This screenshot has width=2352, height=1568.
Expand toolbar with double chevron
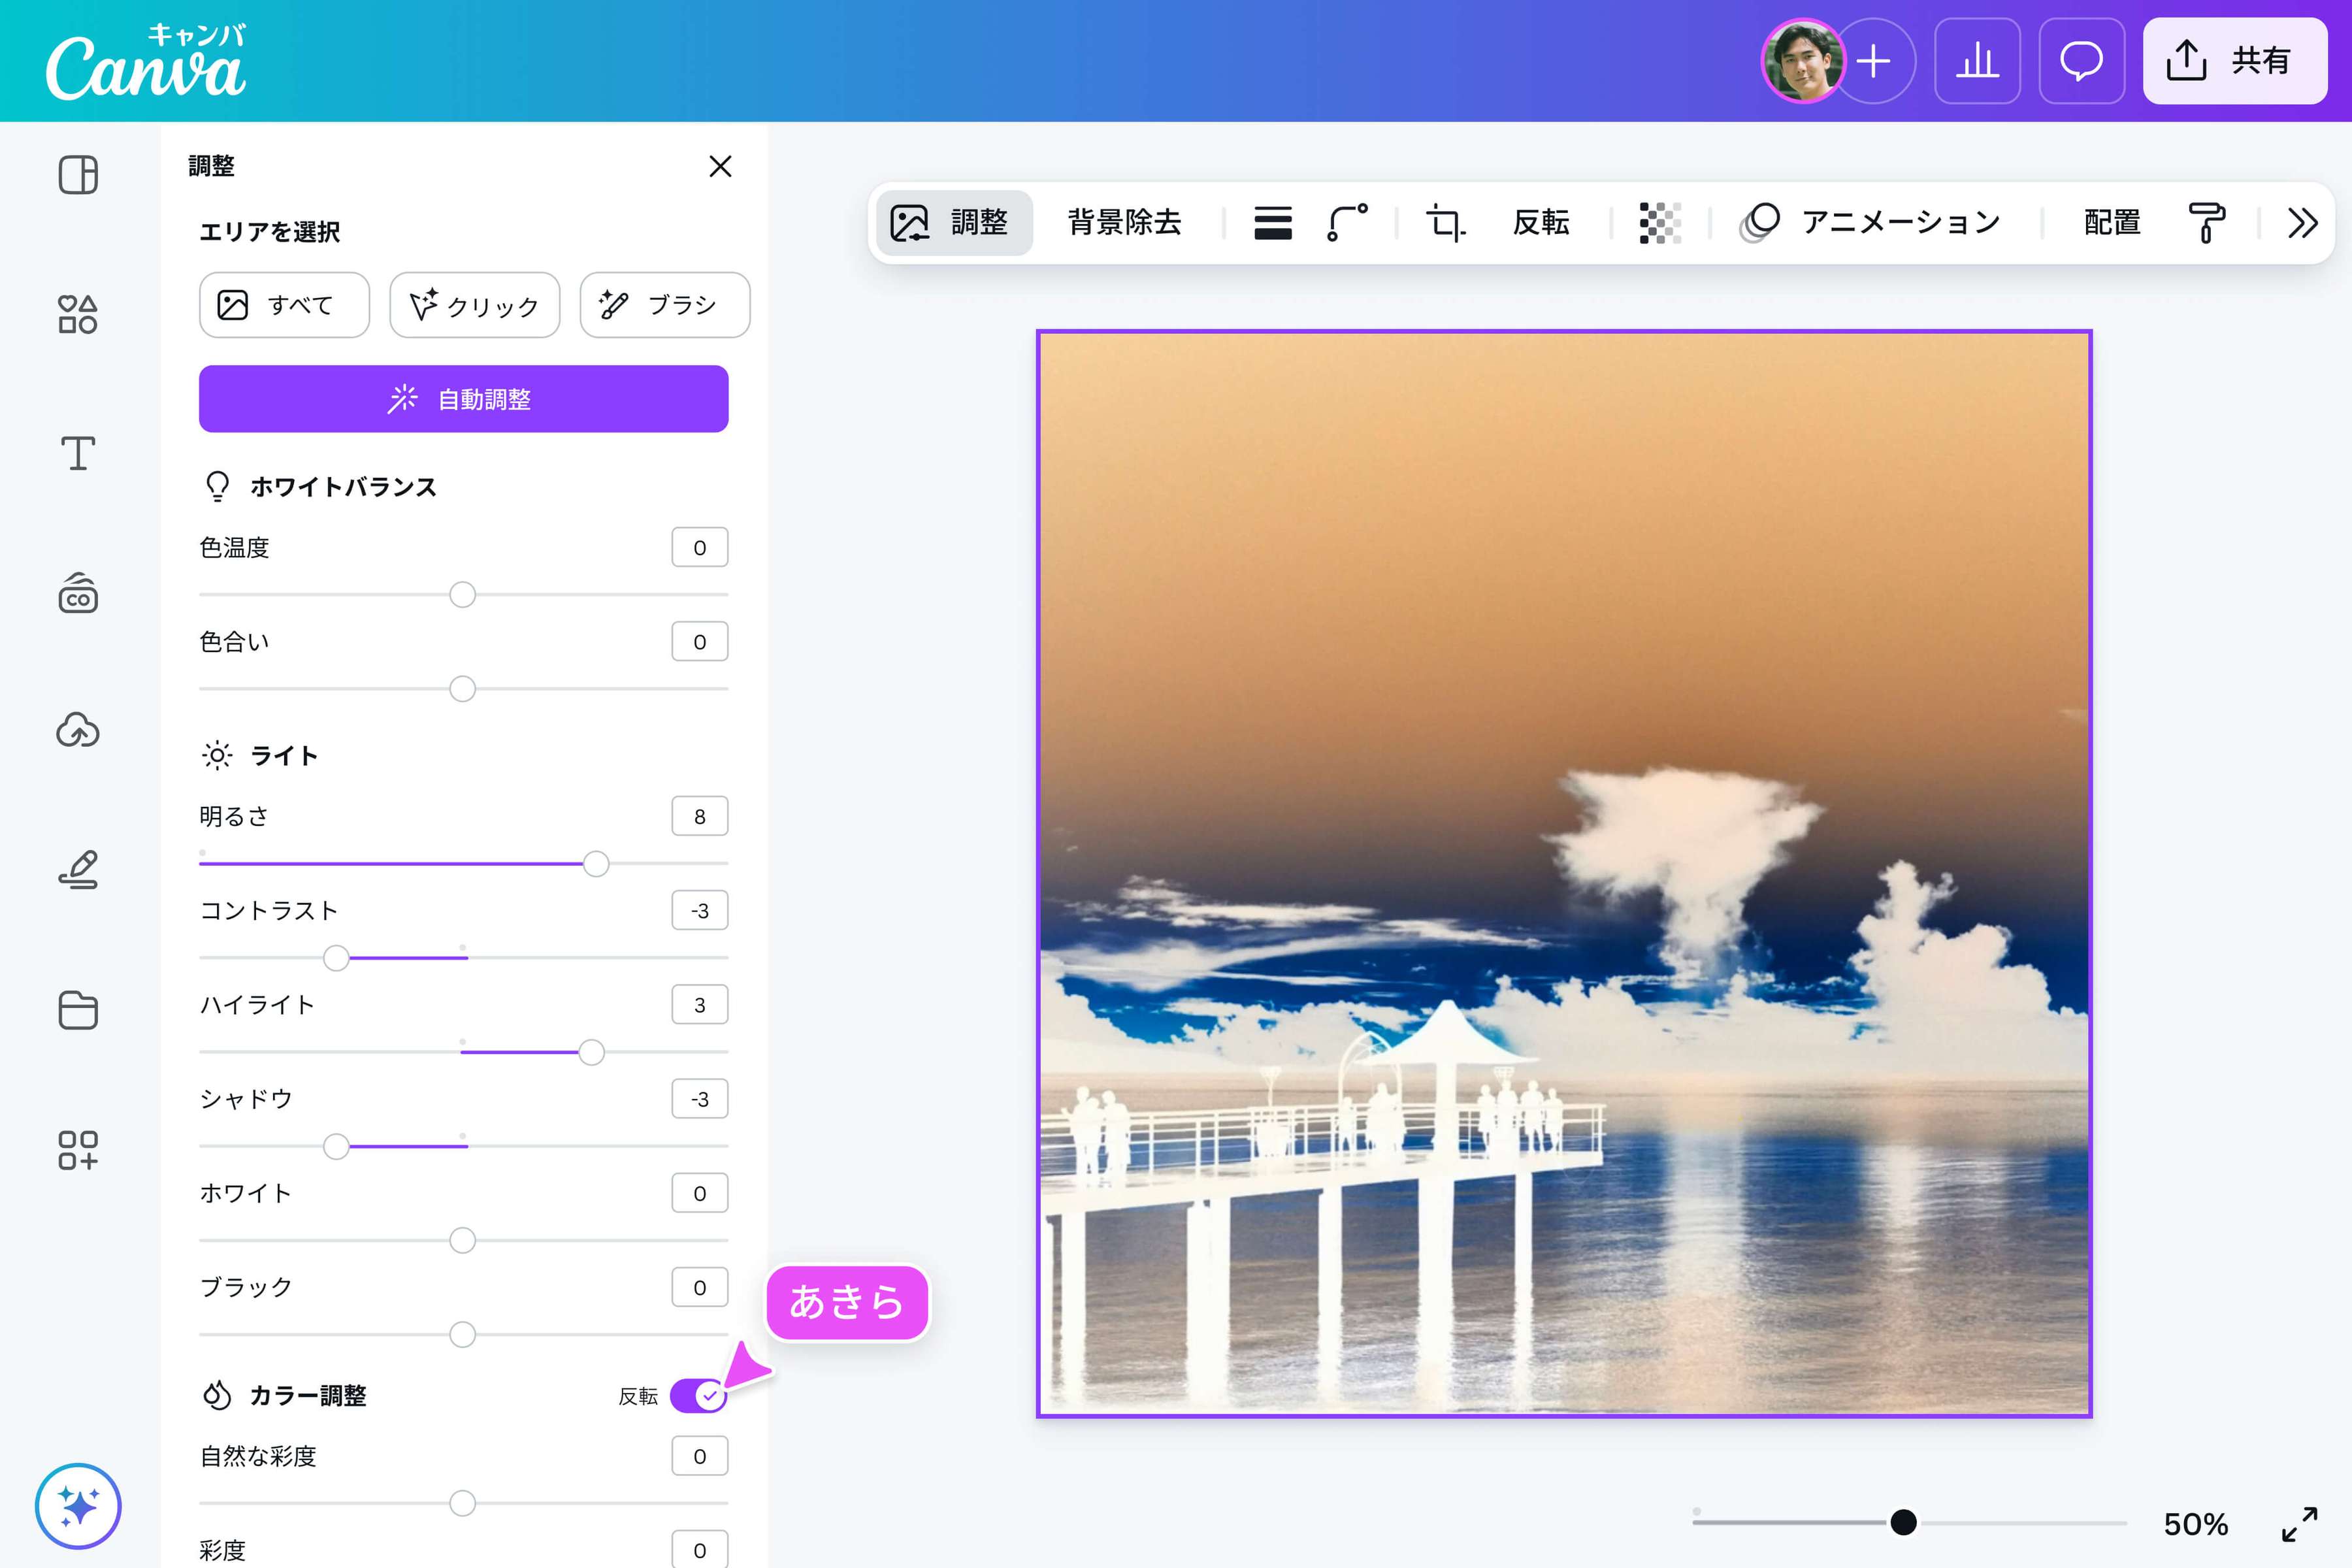click(2302, 222)
